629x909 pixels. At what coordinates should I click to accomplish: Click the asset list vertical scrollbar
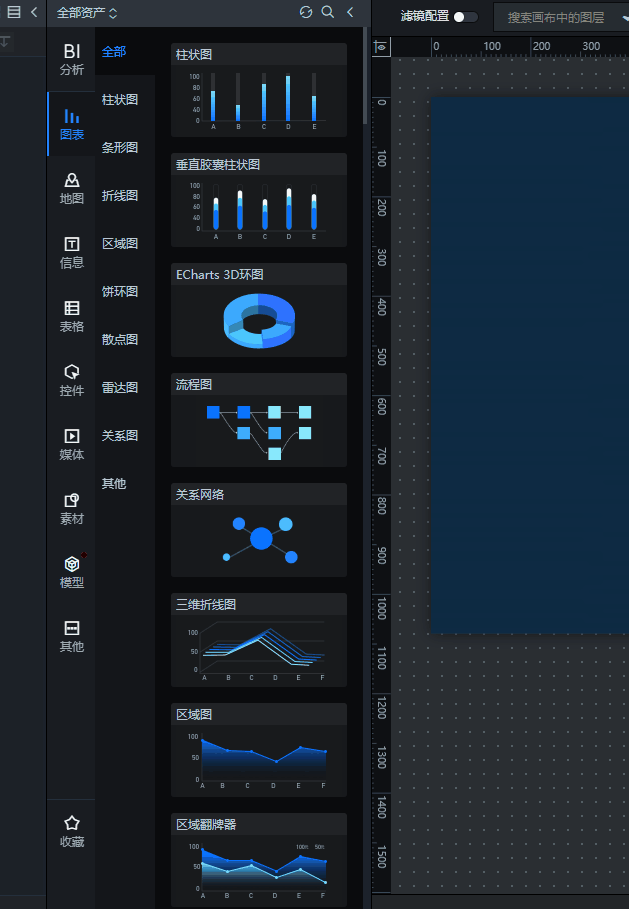(365, 75)
